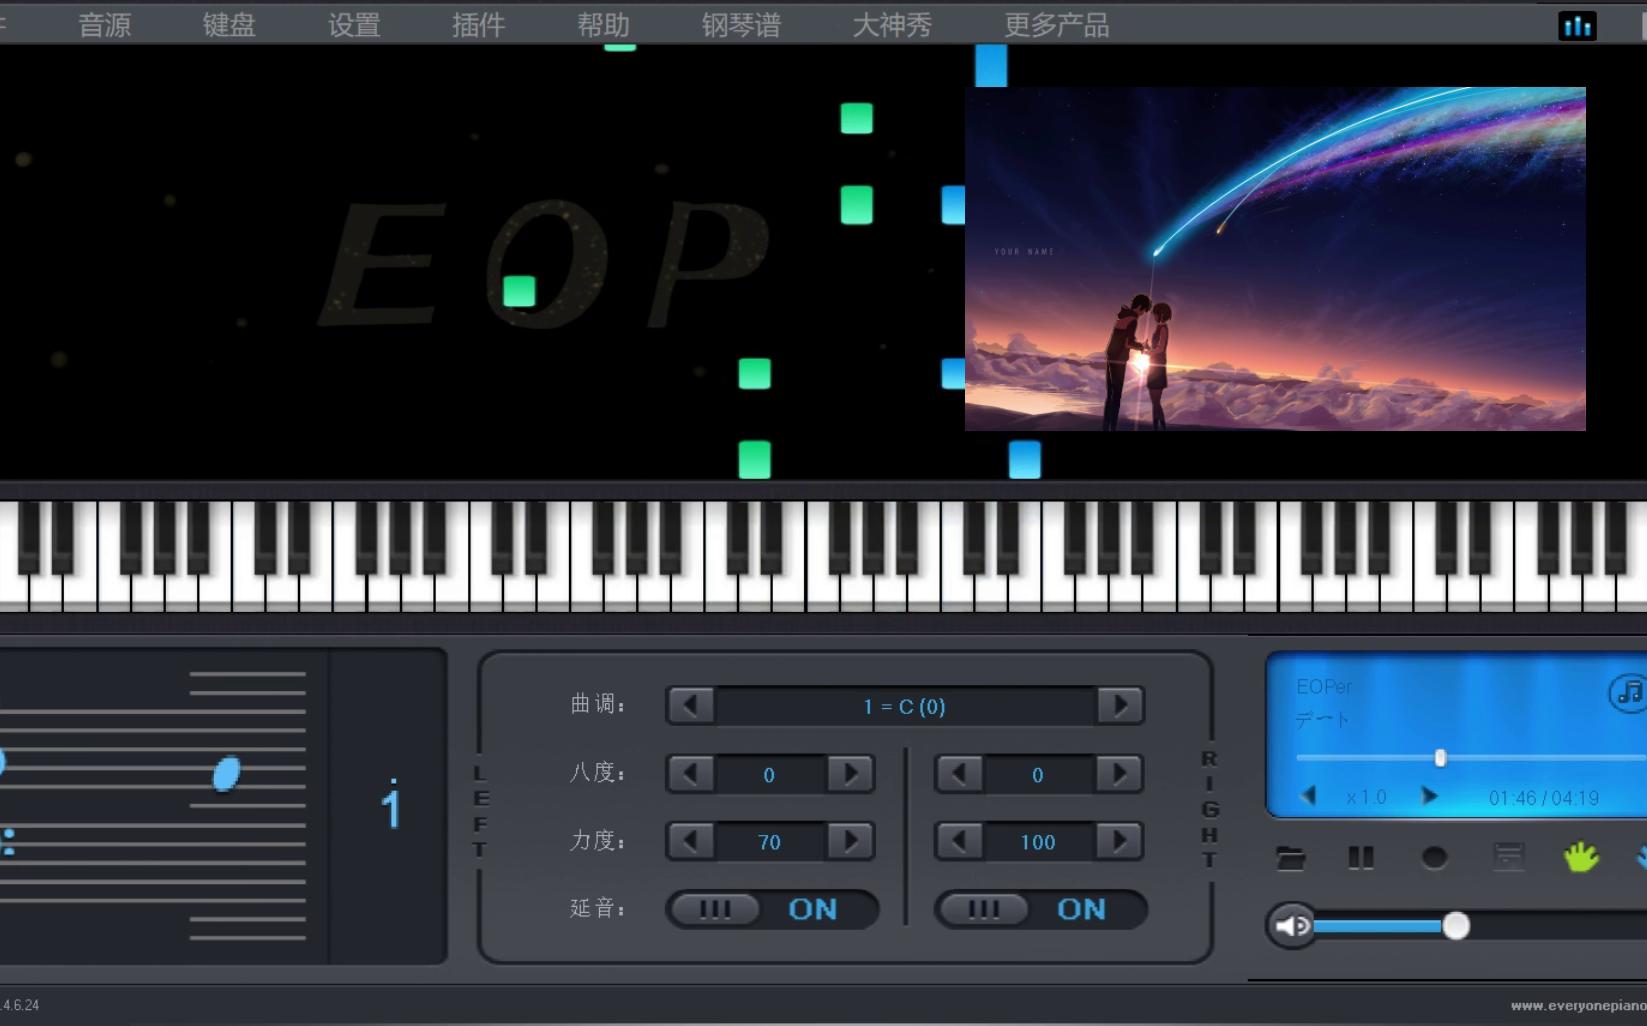The width and height of the screenshot is (1647, 1026).
Task: Open the 插件 menu
Action: [x=478, y=25]
